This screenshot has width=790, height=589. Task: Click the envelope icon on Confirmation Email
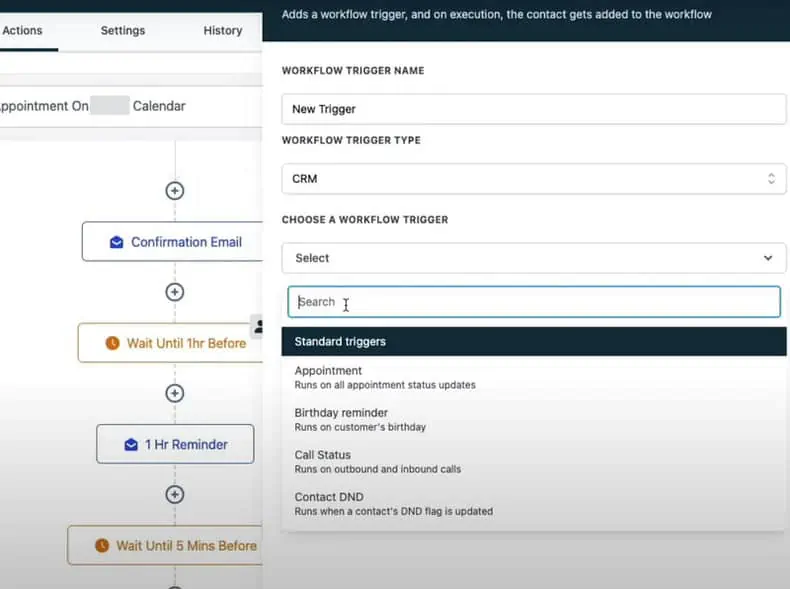pos(116,242)
